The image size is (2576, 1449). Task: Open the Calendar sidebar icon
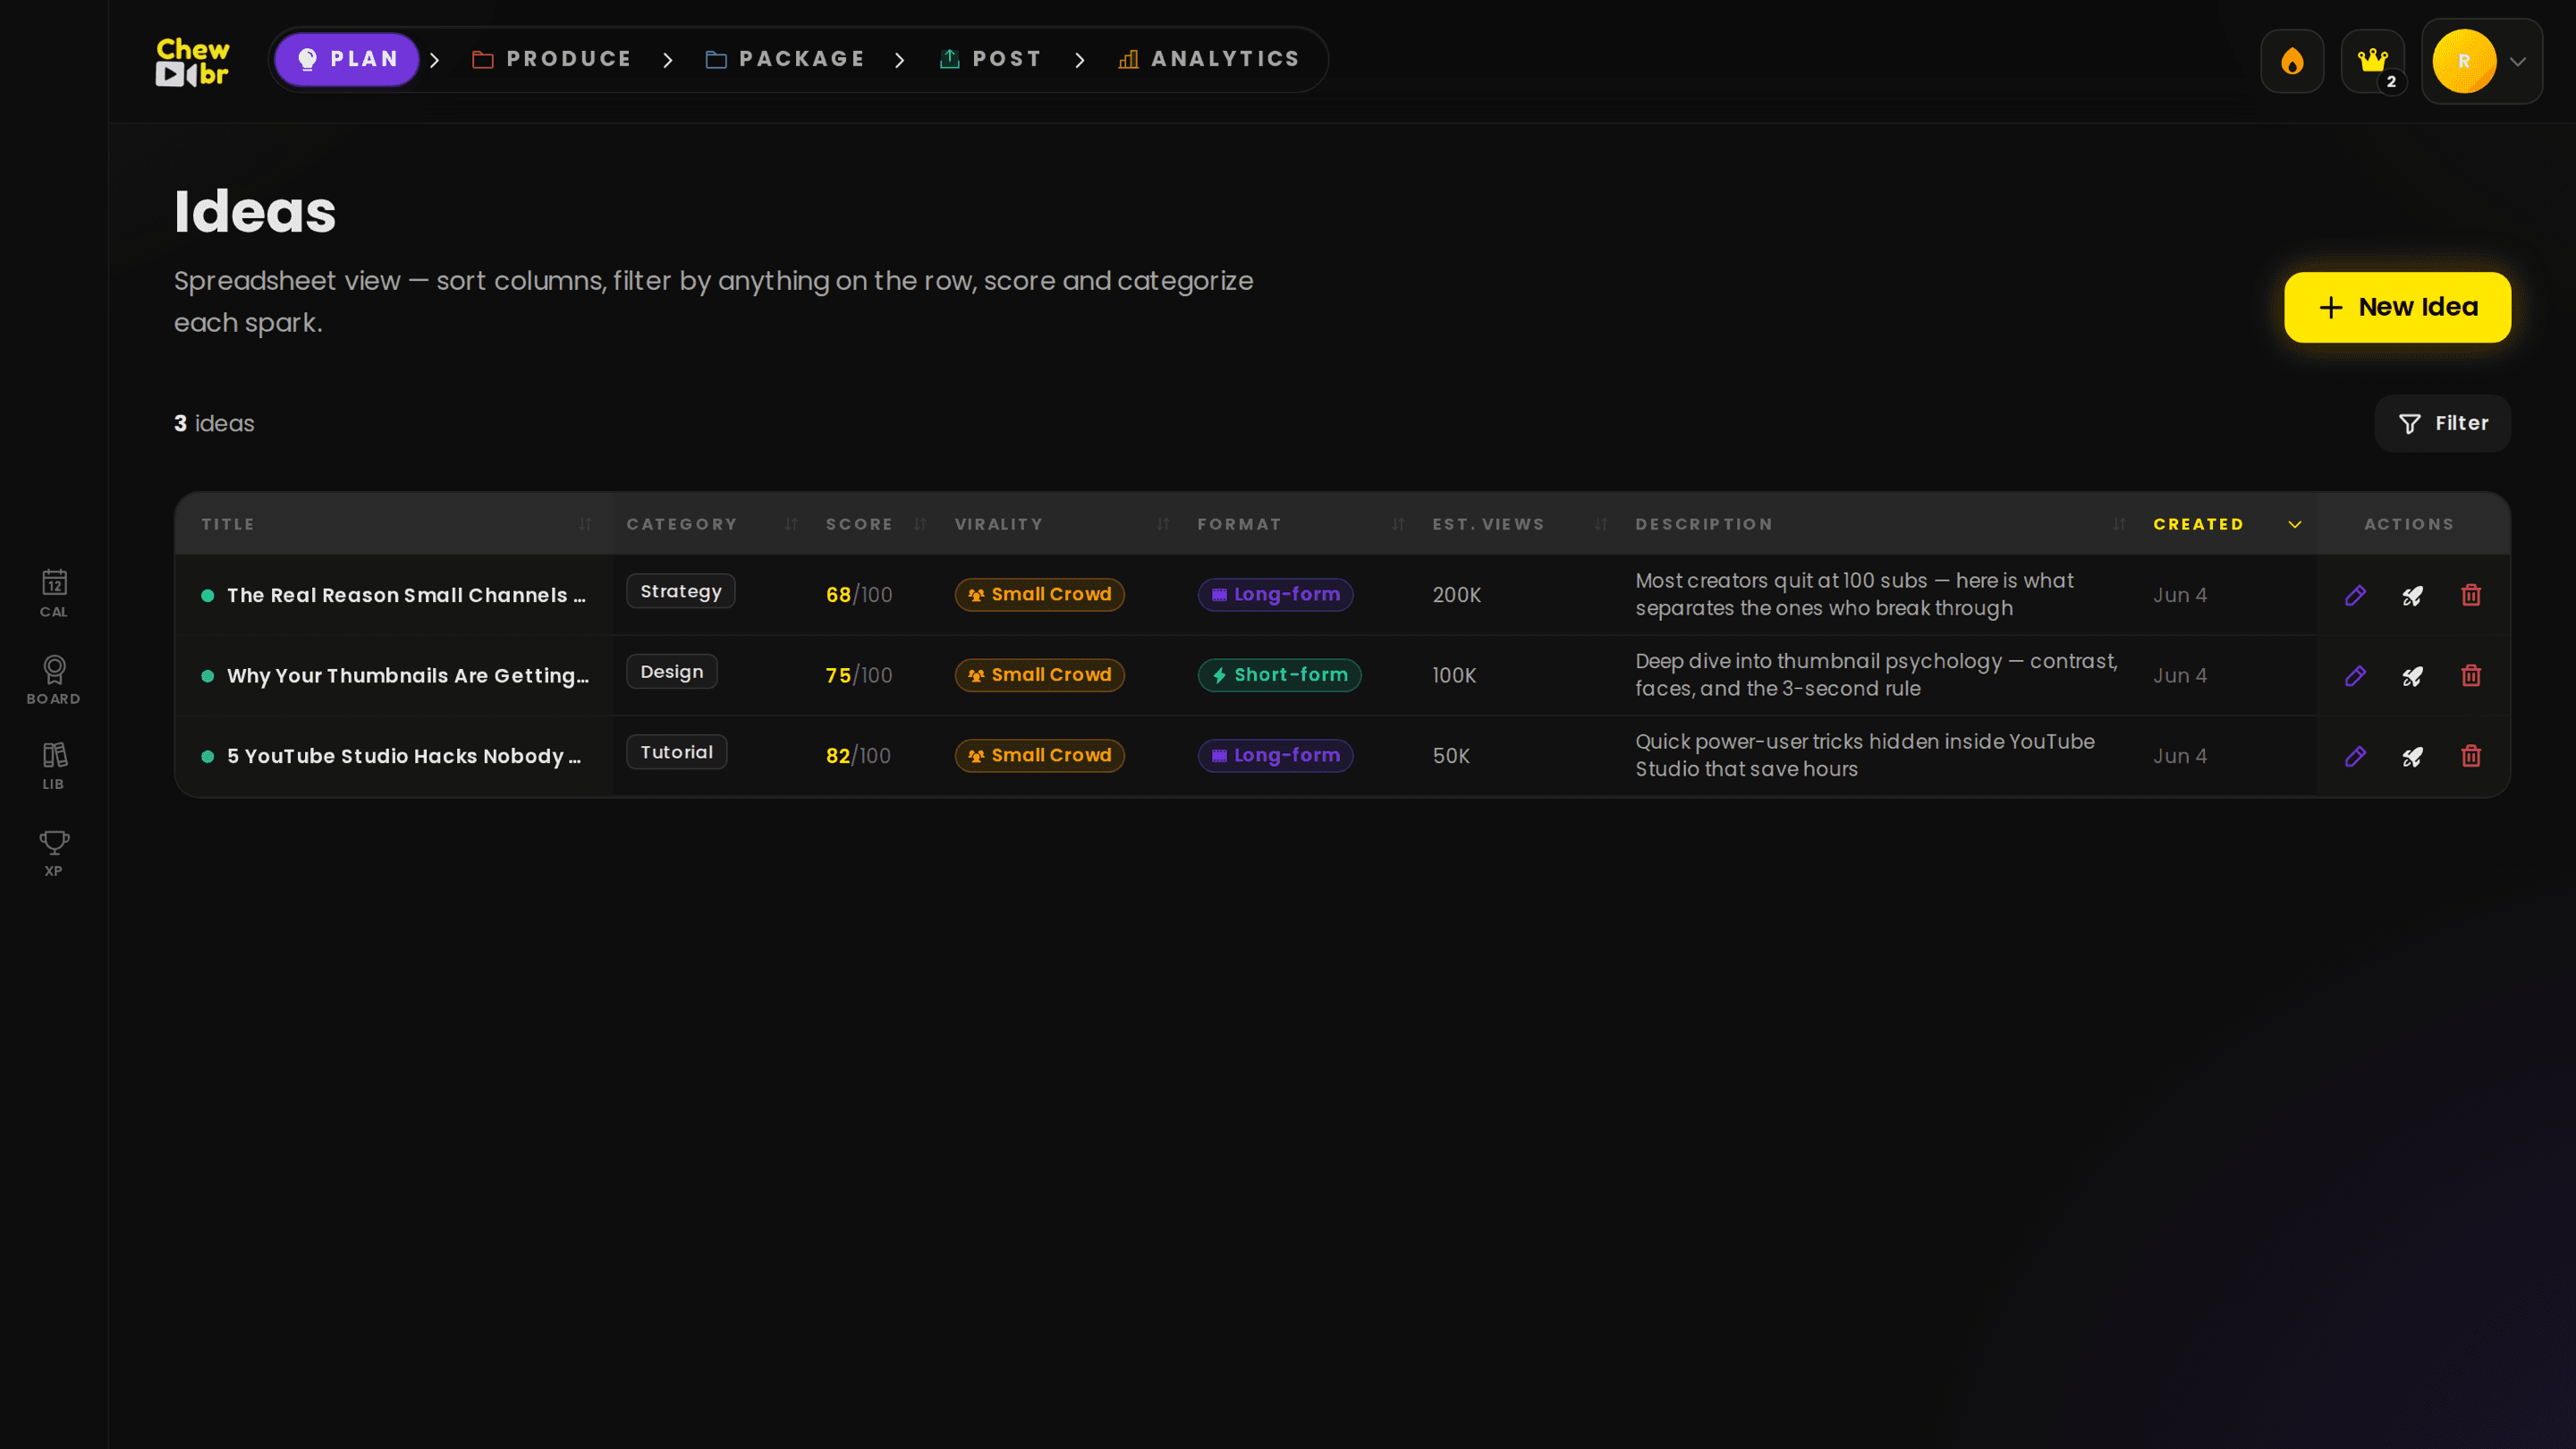point(54,593)
